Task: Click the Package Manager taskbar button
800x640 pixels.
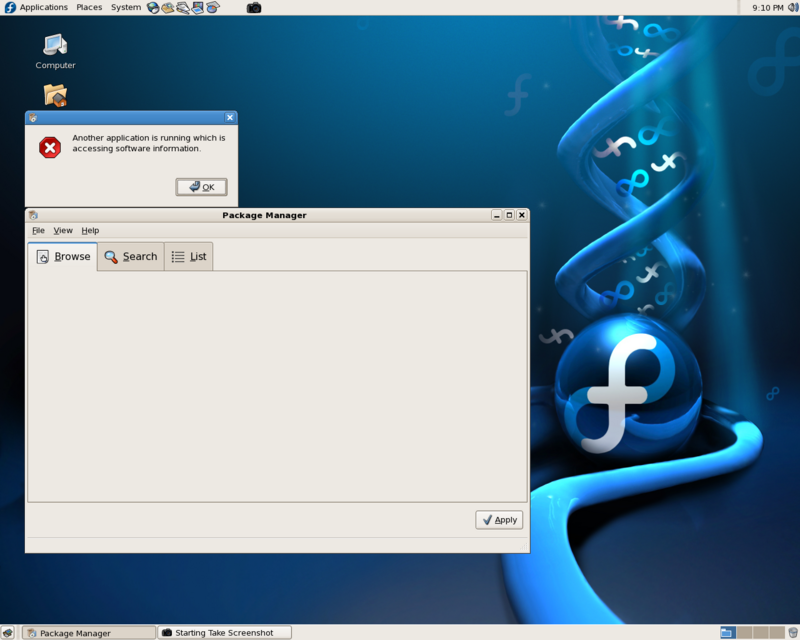Action: pyautogui.click(x=89, y=633)
